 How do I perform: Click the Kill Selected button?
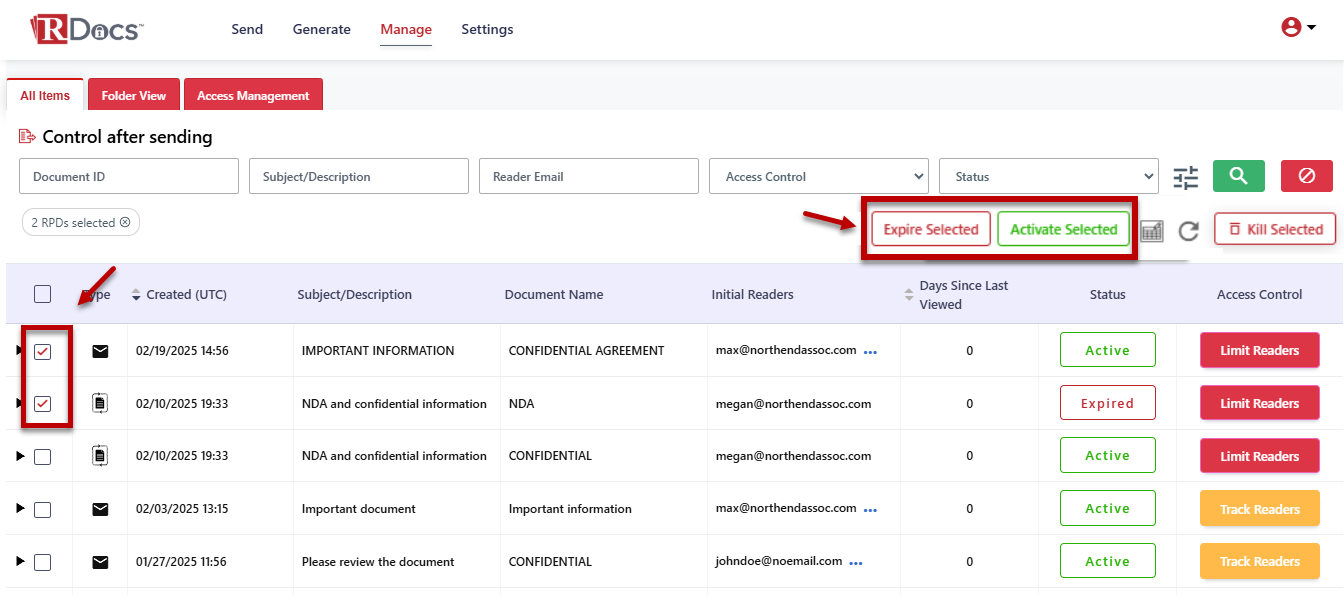[x=1275, y=229]
